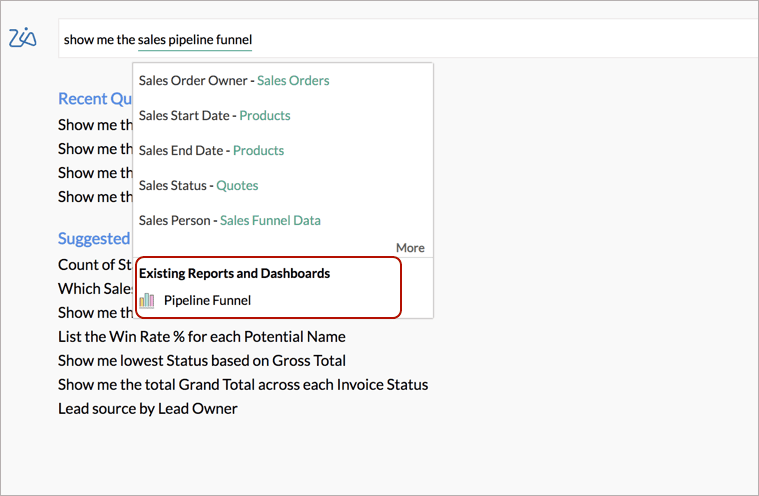Select the 'Count of St' suggested question
This screenshot has width=759, height=496.
[x=95, y=265]
